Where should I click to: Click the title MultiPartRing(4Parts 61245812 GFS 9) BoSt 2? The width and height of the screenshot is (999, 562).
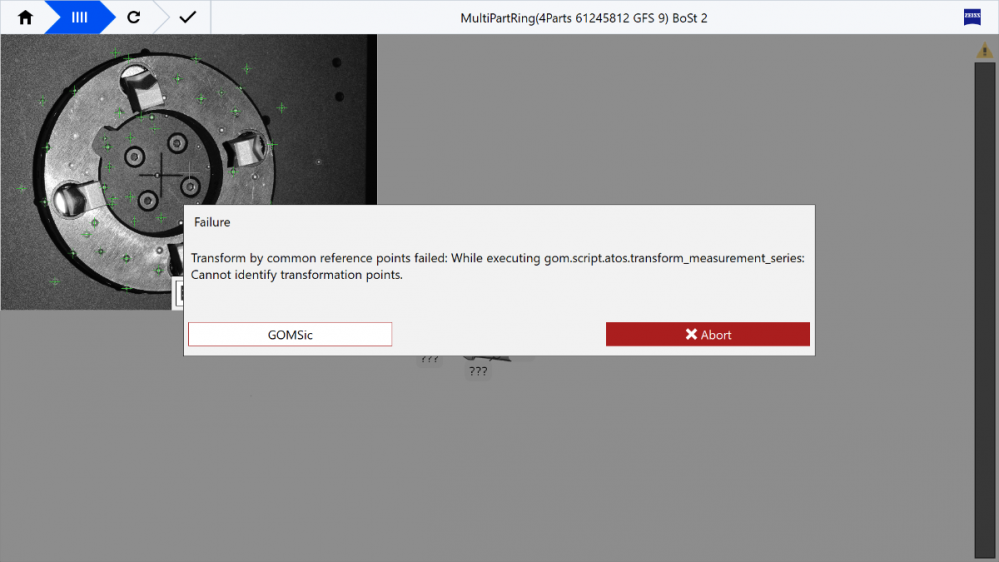click(584, 18)
